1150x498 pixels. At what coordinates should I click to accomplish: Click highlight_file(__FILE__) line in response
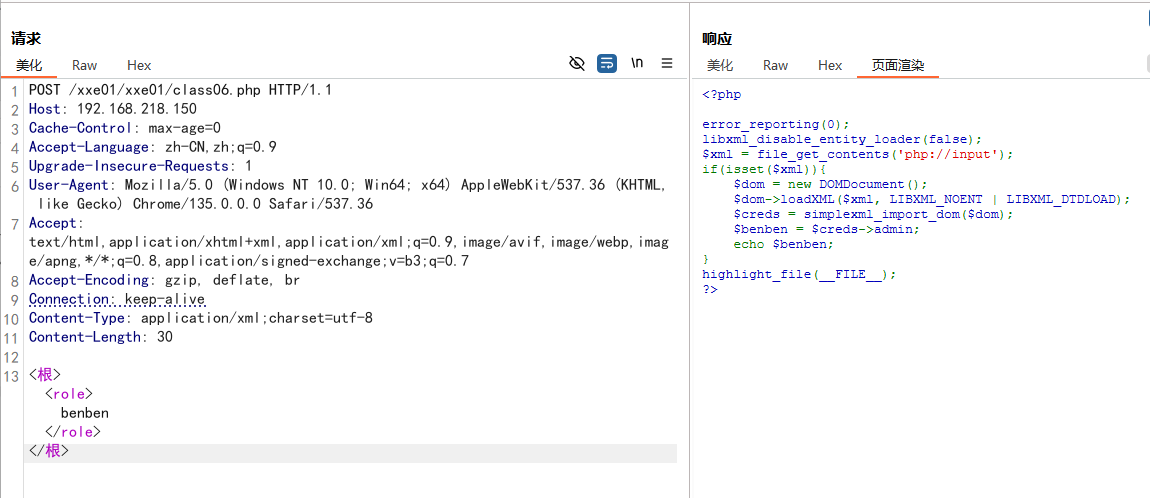point(799,274)
